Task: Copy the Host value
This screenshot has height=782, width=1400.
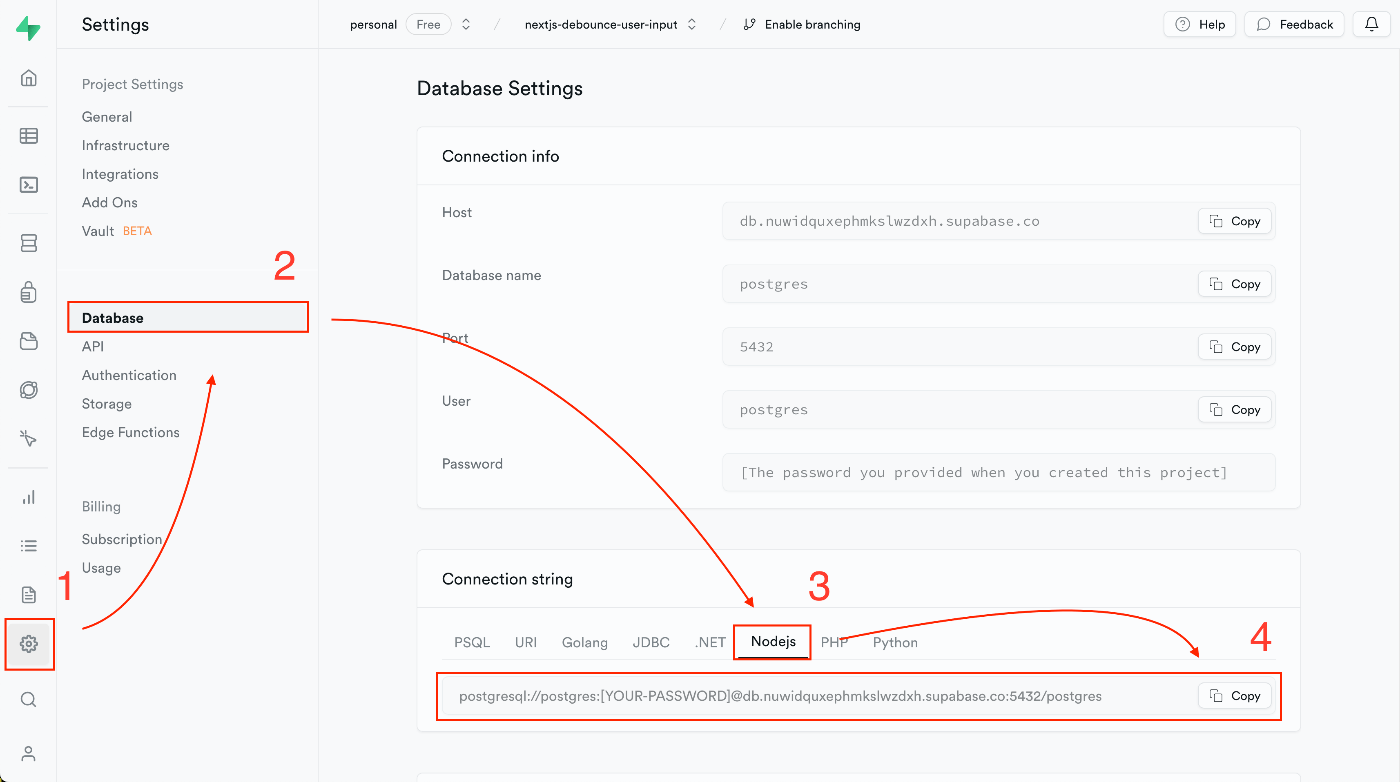Action: coord(1235,221)
